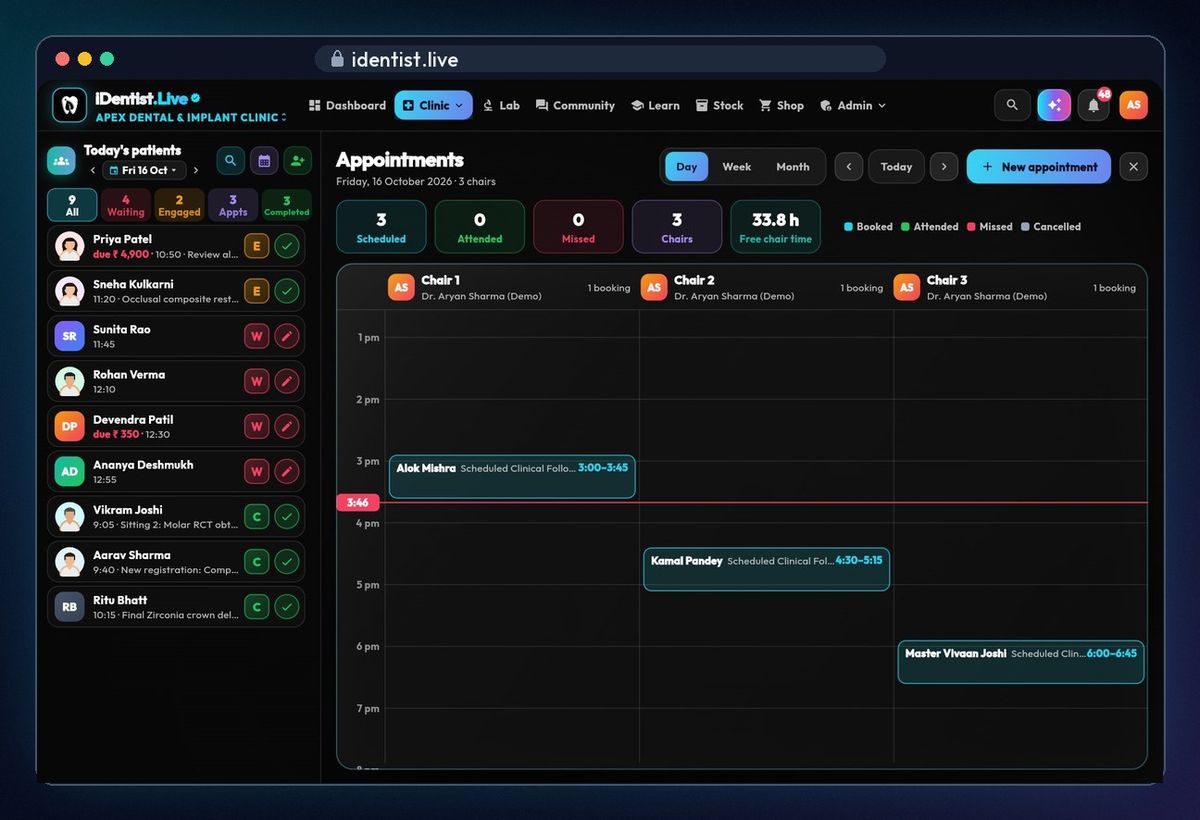The image size is (1200, 820).
Task: Click Sunita Rao's red edit pencil icon
Action: (x=287, y=336)
